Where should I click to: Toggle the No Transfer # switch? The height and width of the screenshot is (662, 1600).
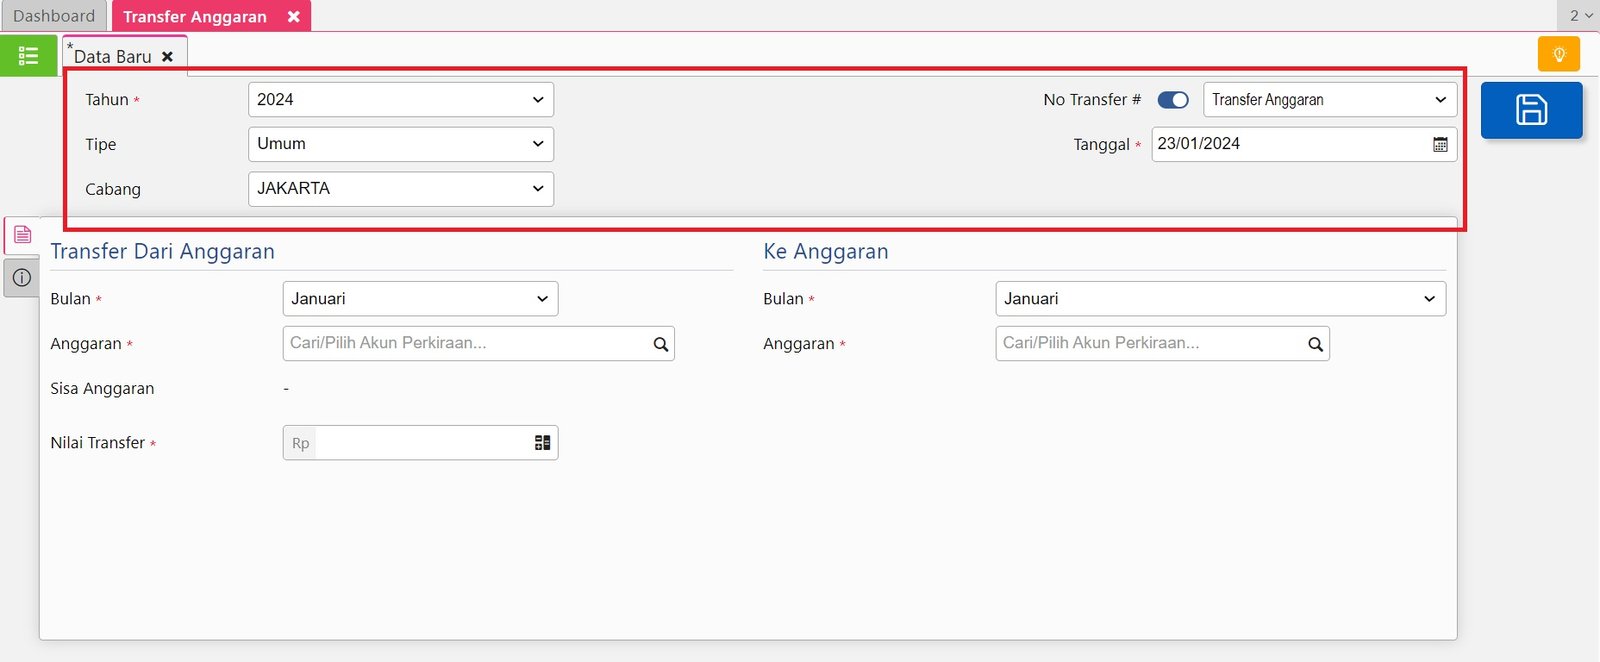(x=1173, y=100)
